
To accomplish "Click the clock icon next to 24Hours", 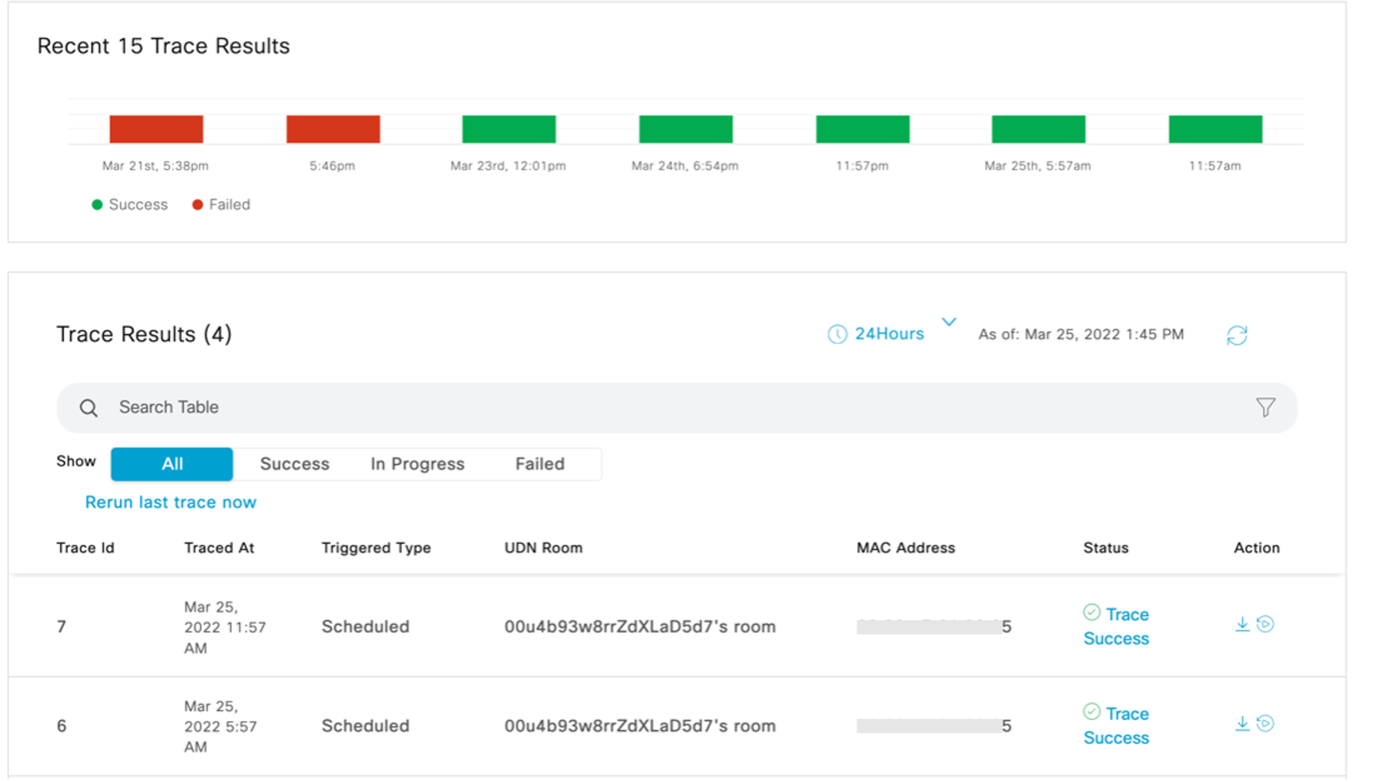I will click(837, 335).
